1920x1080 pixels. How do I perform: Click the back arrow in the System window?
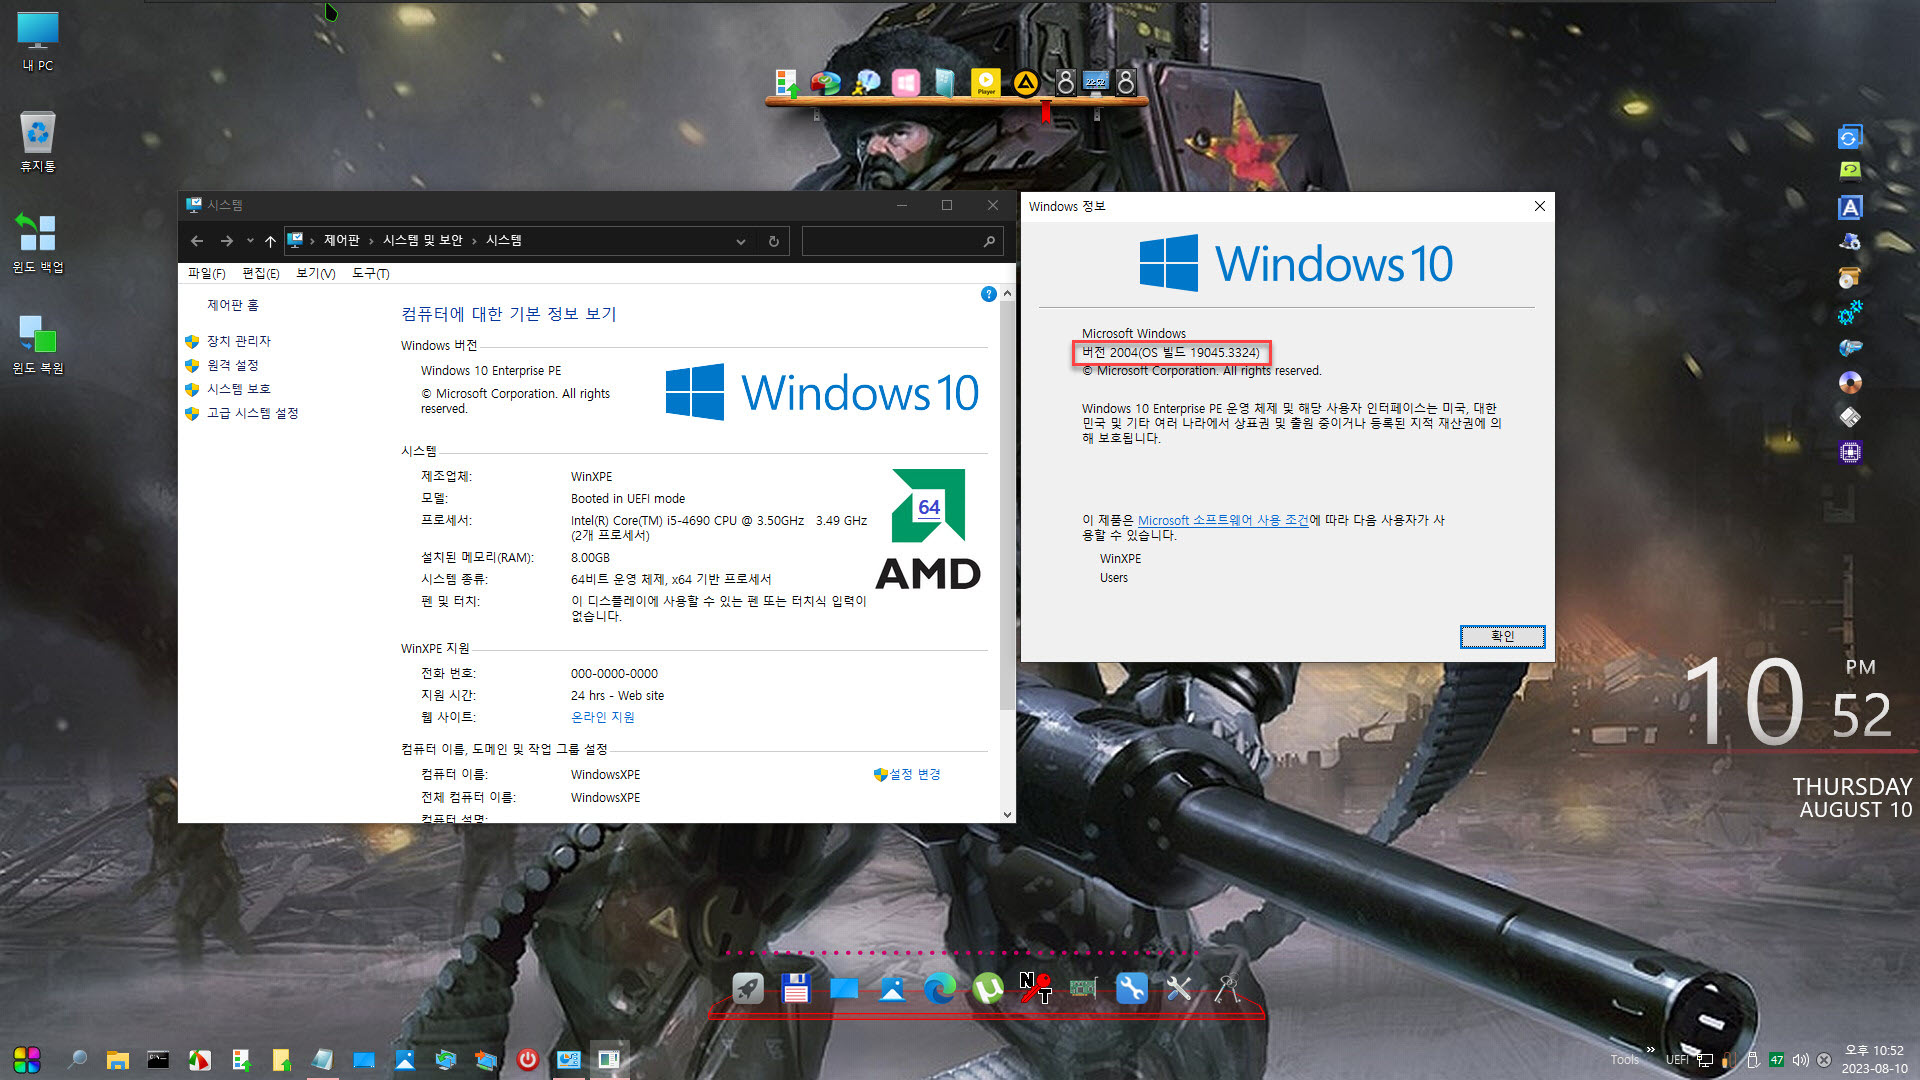tap(197, 241)
